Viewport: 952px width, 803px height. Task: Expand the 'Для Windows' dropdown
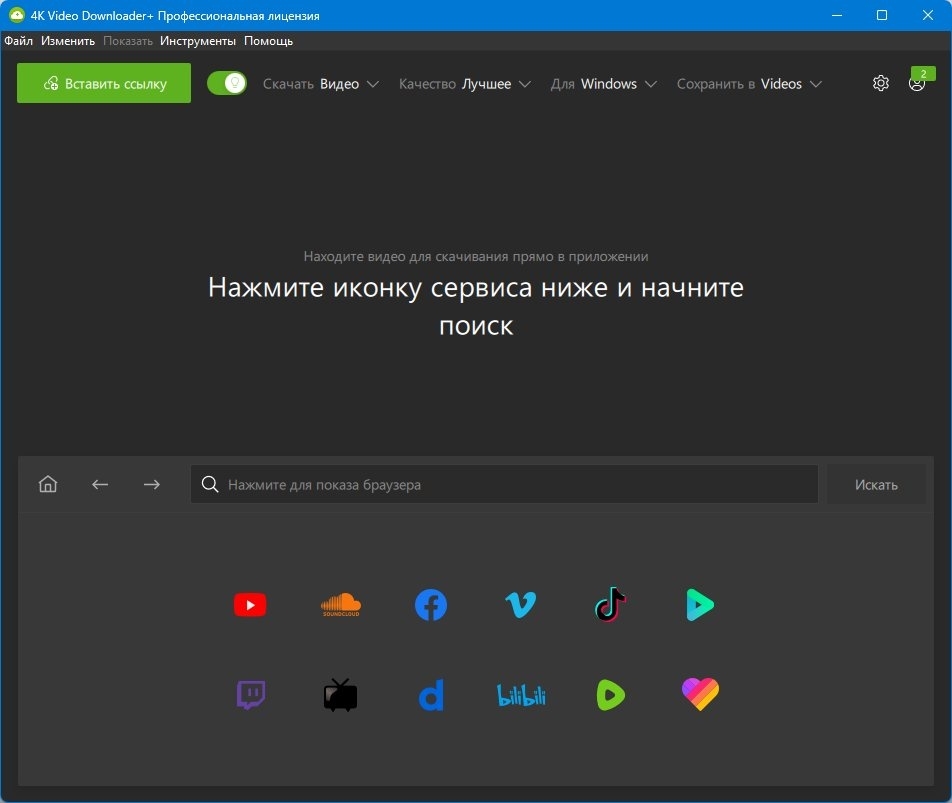coord(604,84)
